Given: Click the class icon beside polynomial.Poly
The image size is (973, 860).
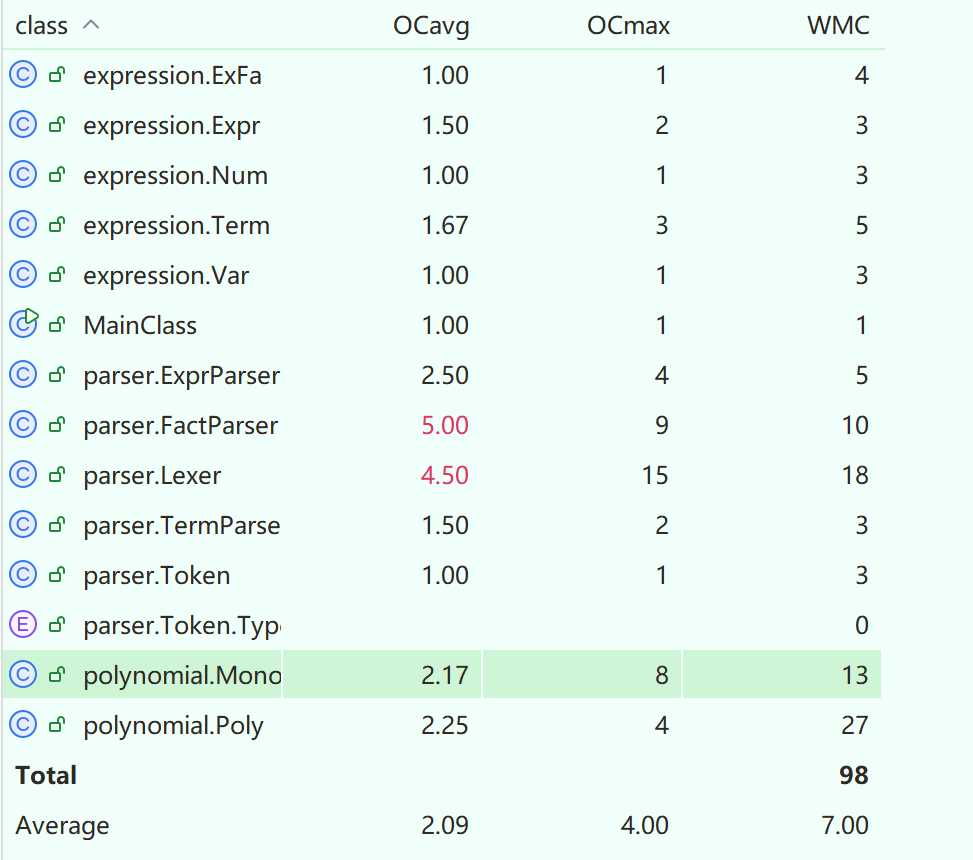Looking at the screenshot, I should pos(23,725).
